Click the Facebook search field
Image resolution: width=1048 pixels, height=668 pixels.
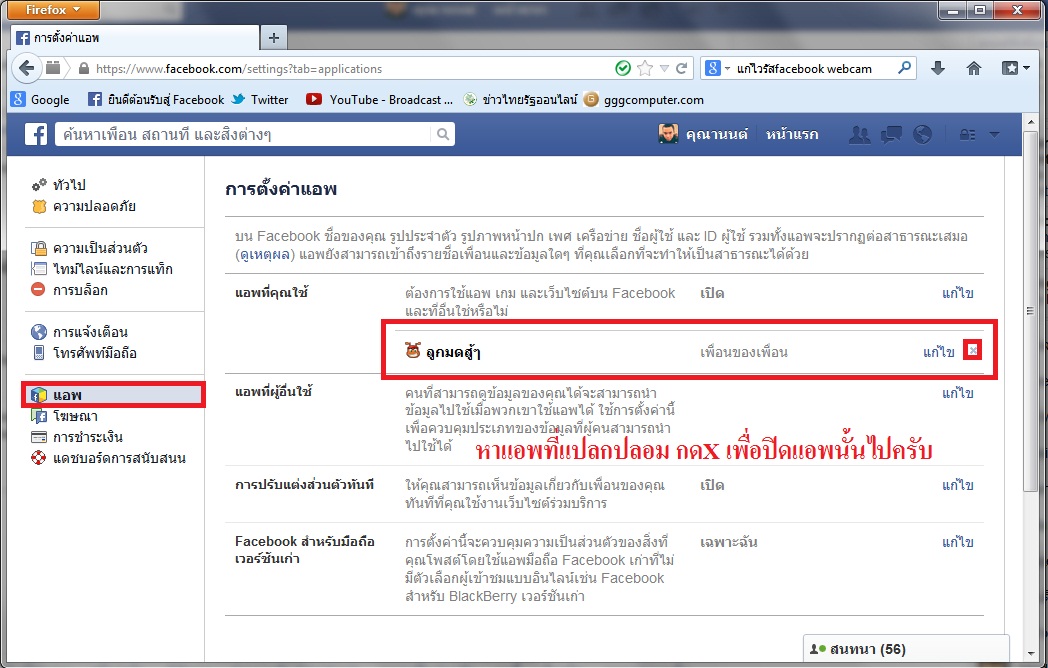(x=243, y=134)
